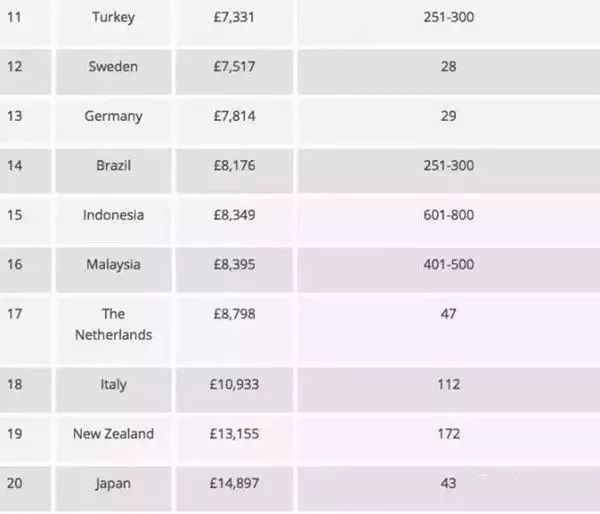Select ranking value 172
Viewport: 600px width, 514px height.
[448, 434]
